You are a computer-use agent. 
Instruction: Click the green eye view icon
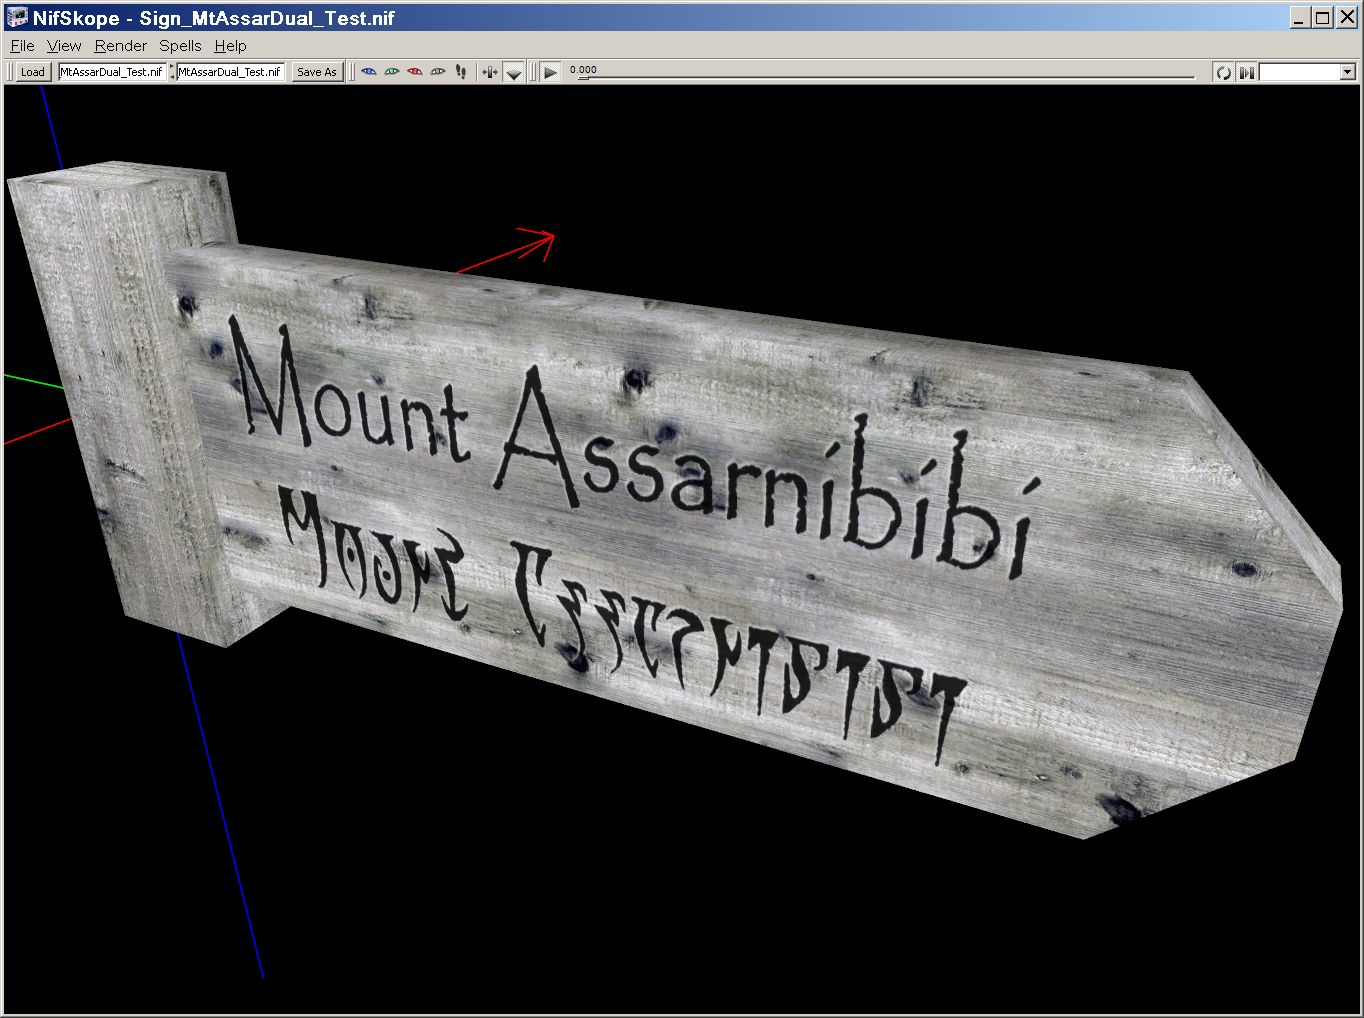click(x=392, y=72)
